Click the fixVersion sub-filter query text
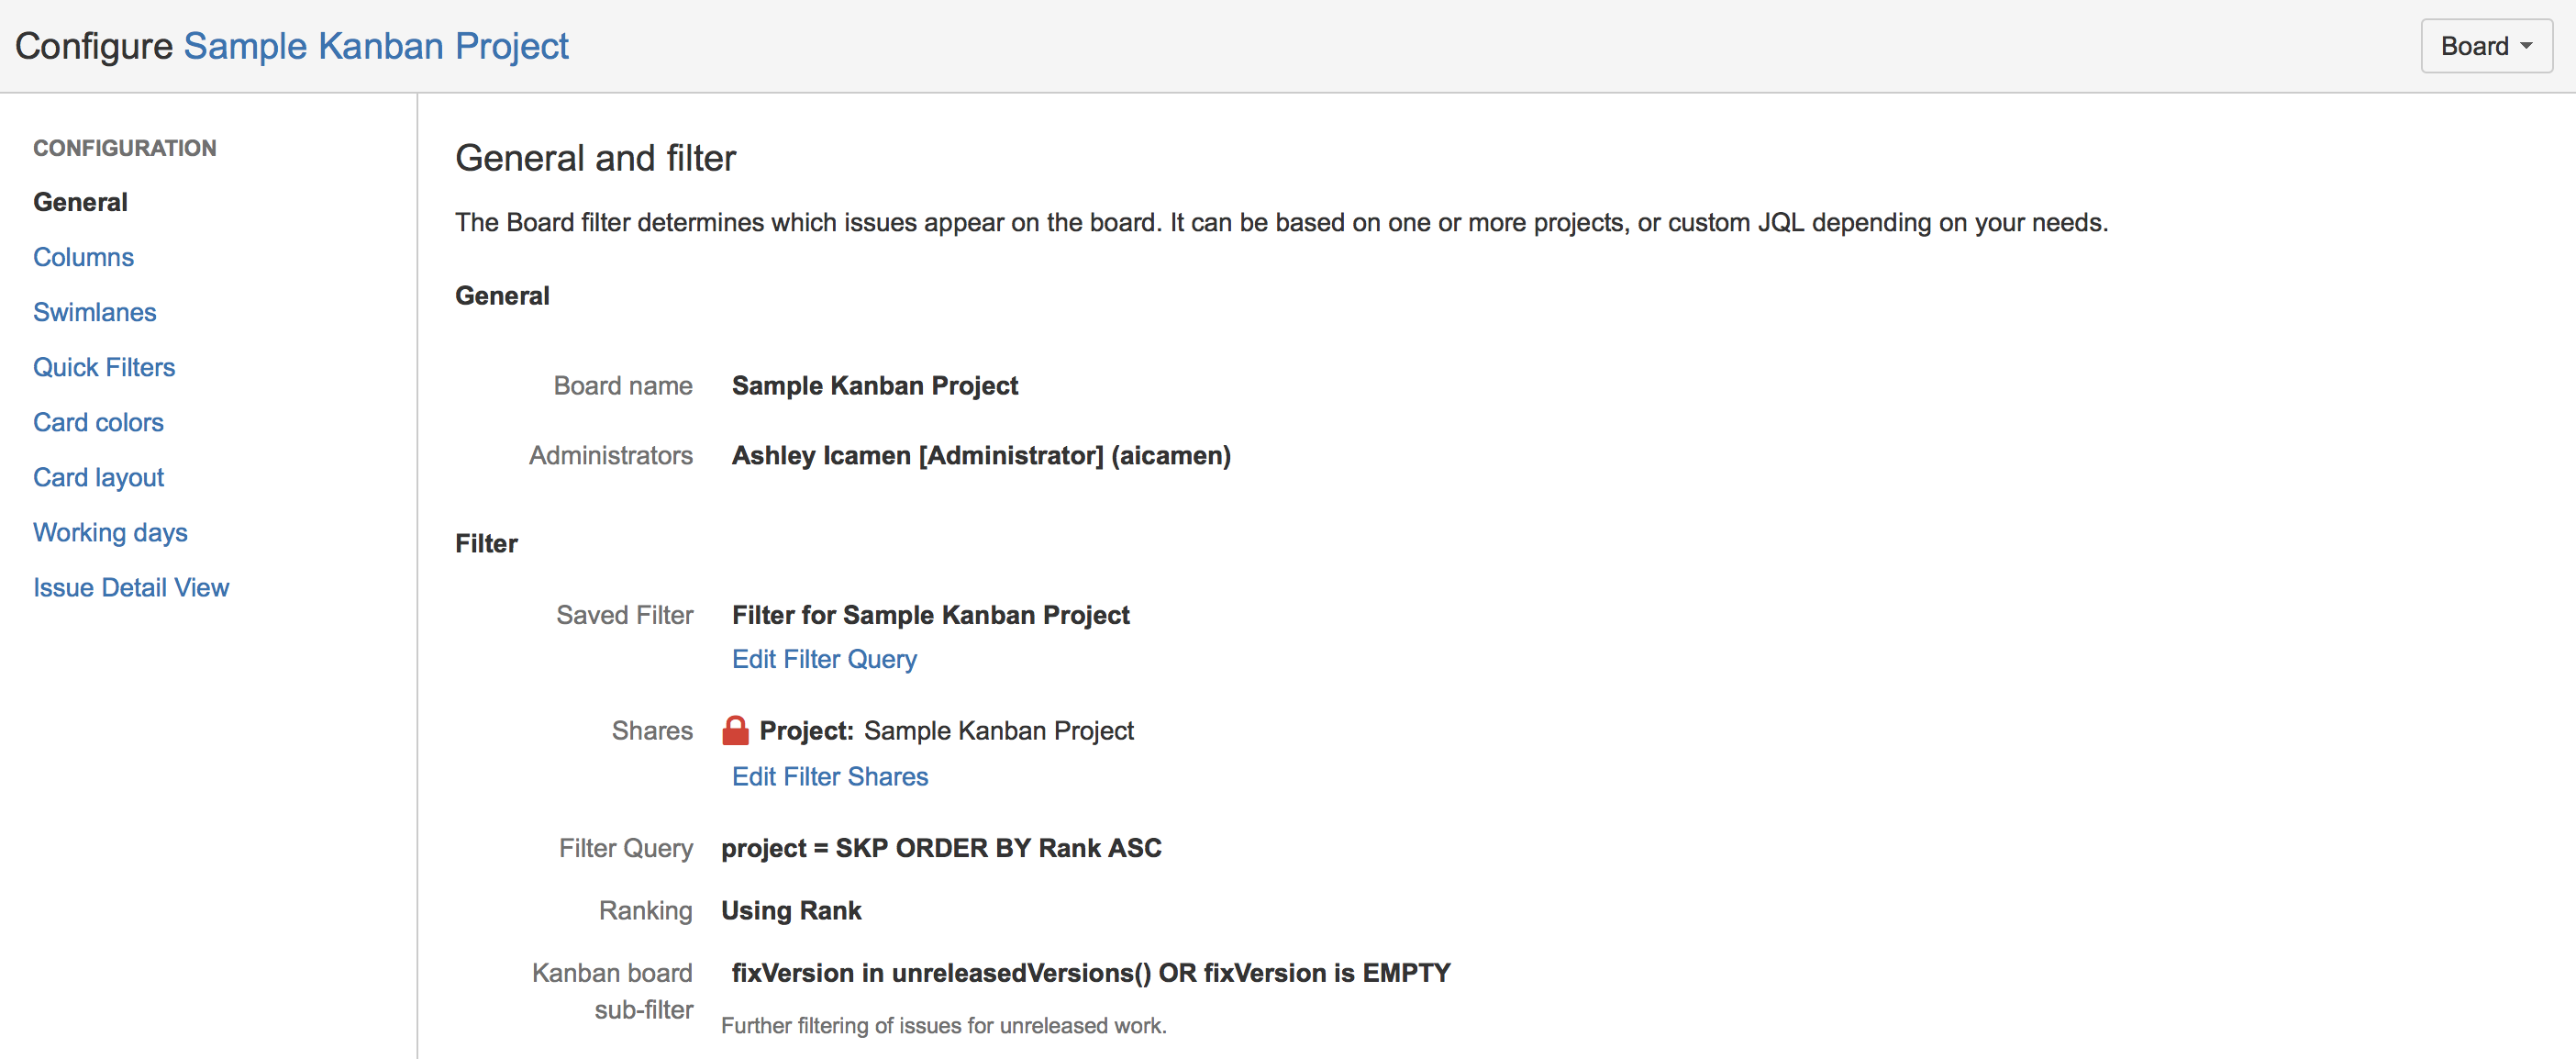 1091,973
